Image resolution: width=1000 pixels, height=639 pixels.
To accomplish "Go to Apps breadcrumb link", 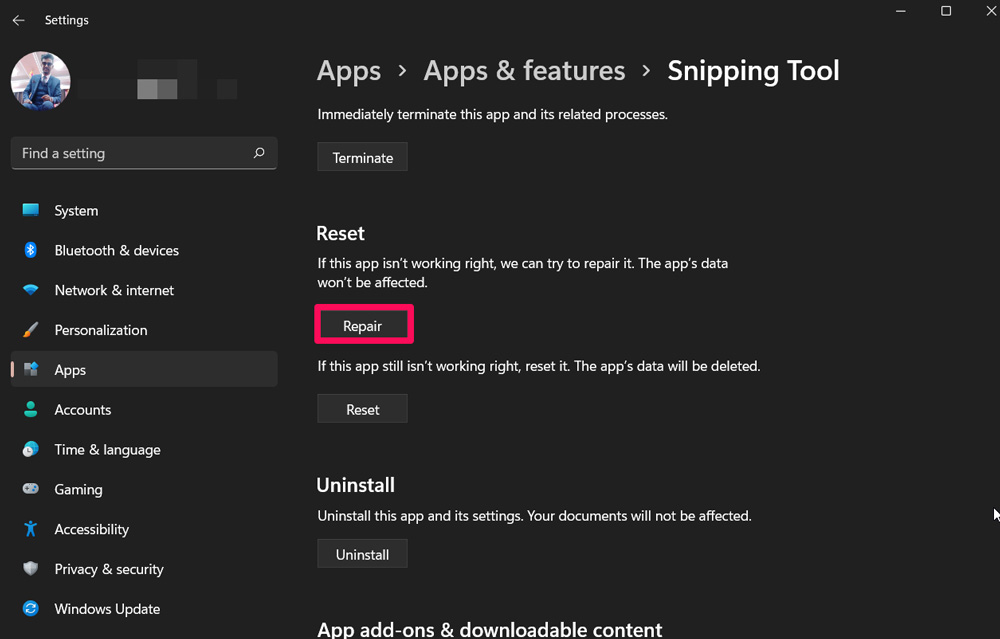I will [349, 71].
